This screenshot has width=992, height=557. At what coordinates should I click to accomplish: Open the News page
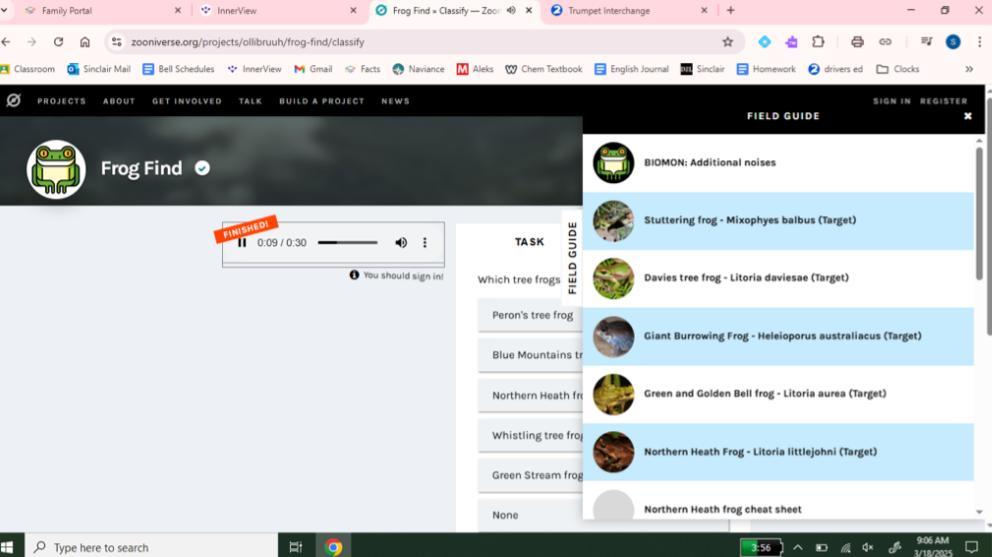pyautogui.click(x=395, y=101)
